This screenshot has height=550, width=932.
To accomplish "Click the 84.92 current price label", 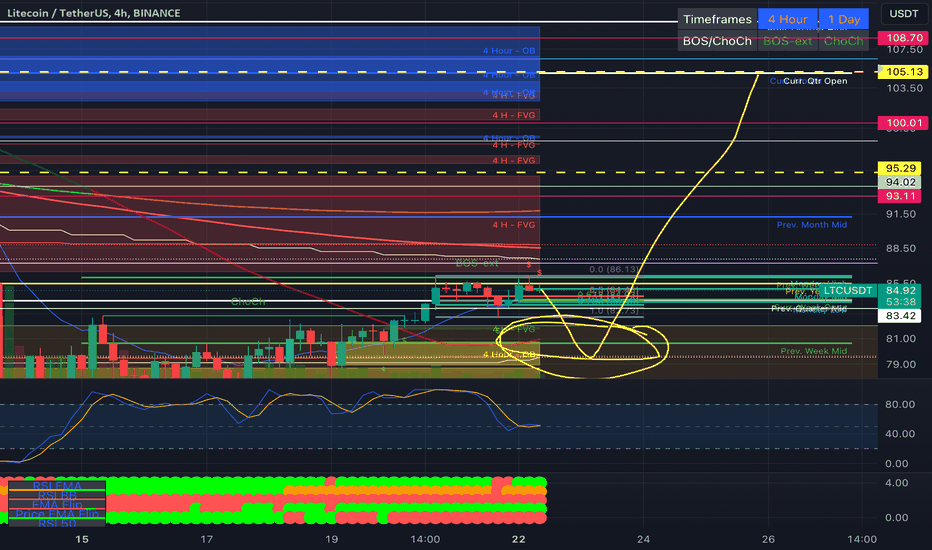I will tap(900, 290).
